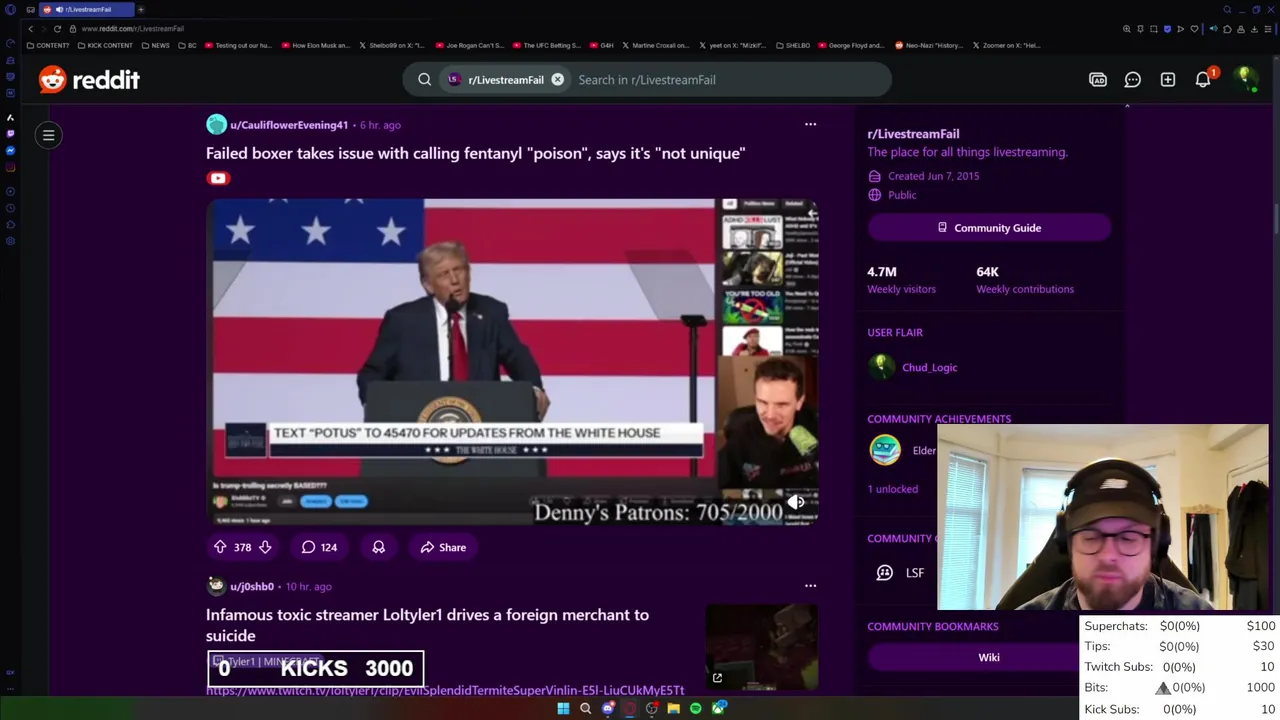Expand the hamburger navigation sidebar
Viewport: 1280px width, 720px height.
pyautogui.click(x=48, y=135)
